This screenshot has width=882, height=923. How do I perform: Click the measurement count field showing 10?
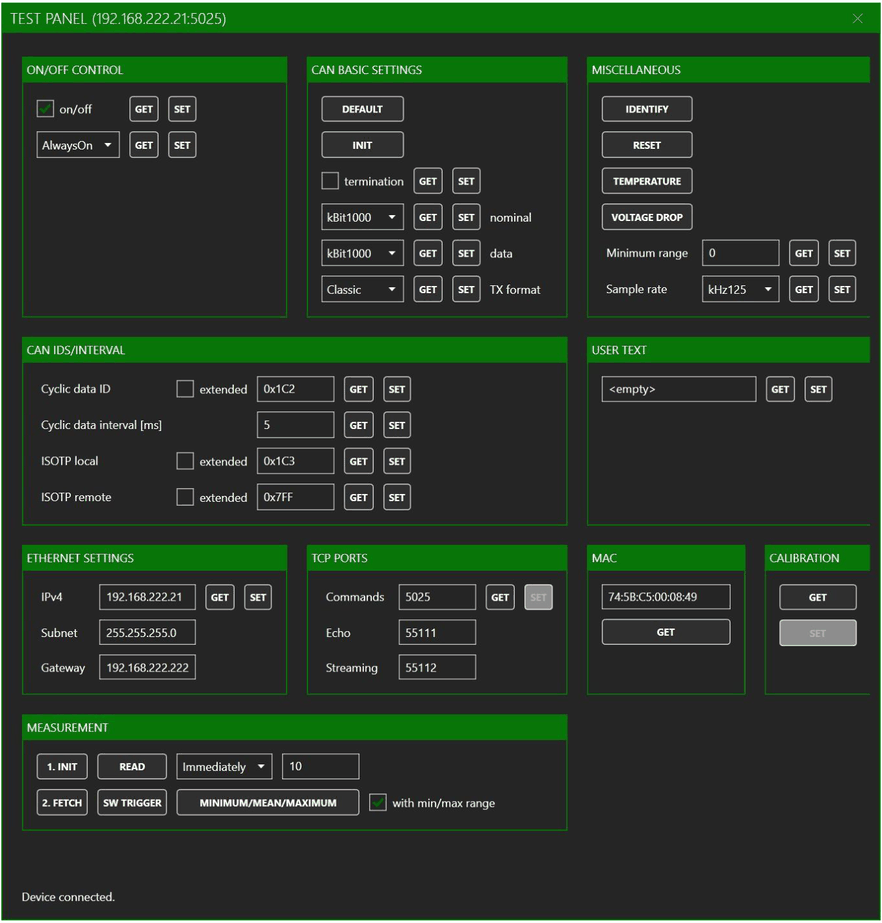(x=320, y=766)
